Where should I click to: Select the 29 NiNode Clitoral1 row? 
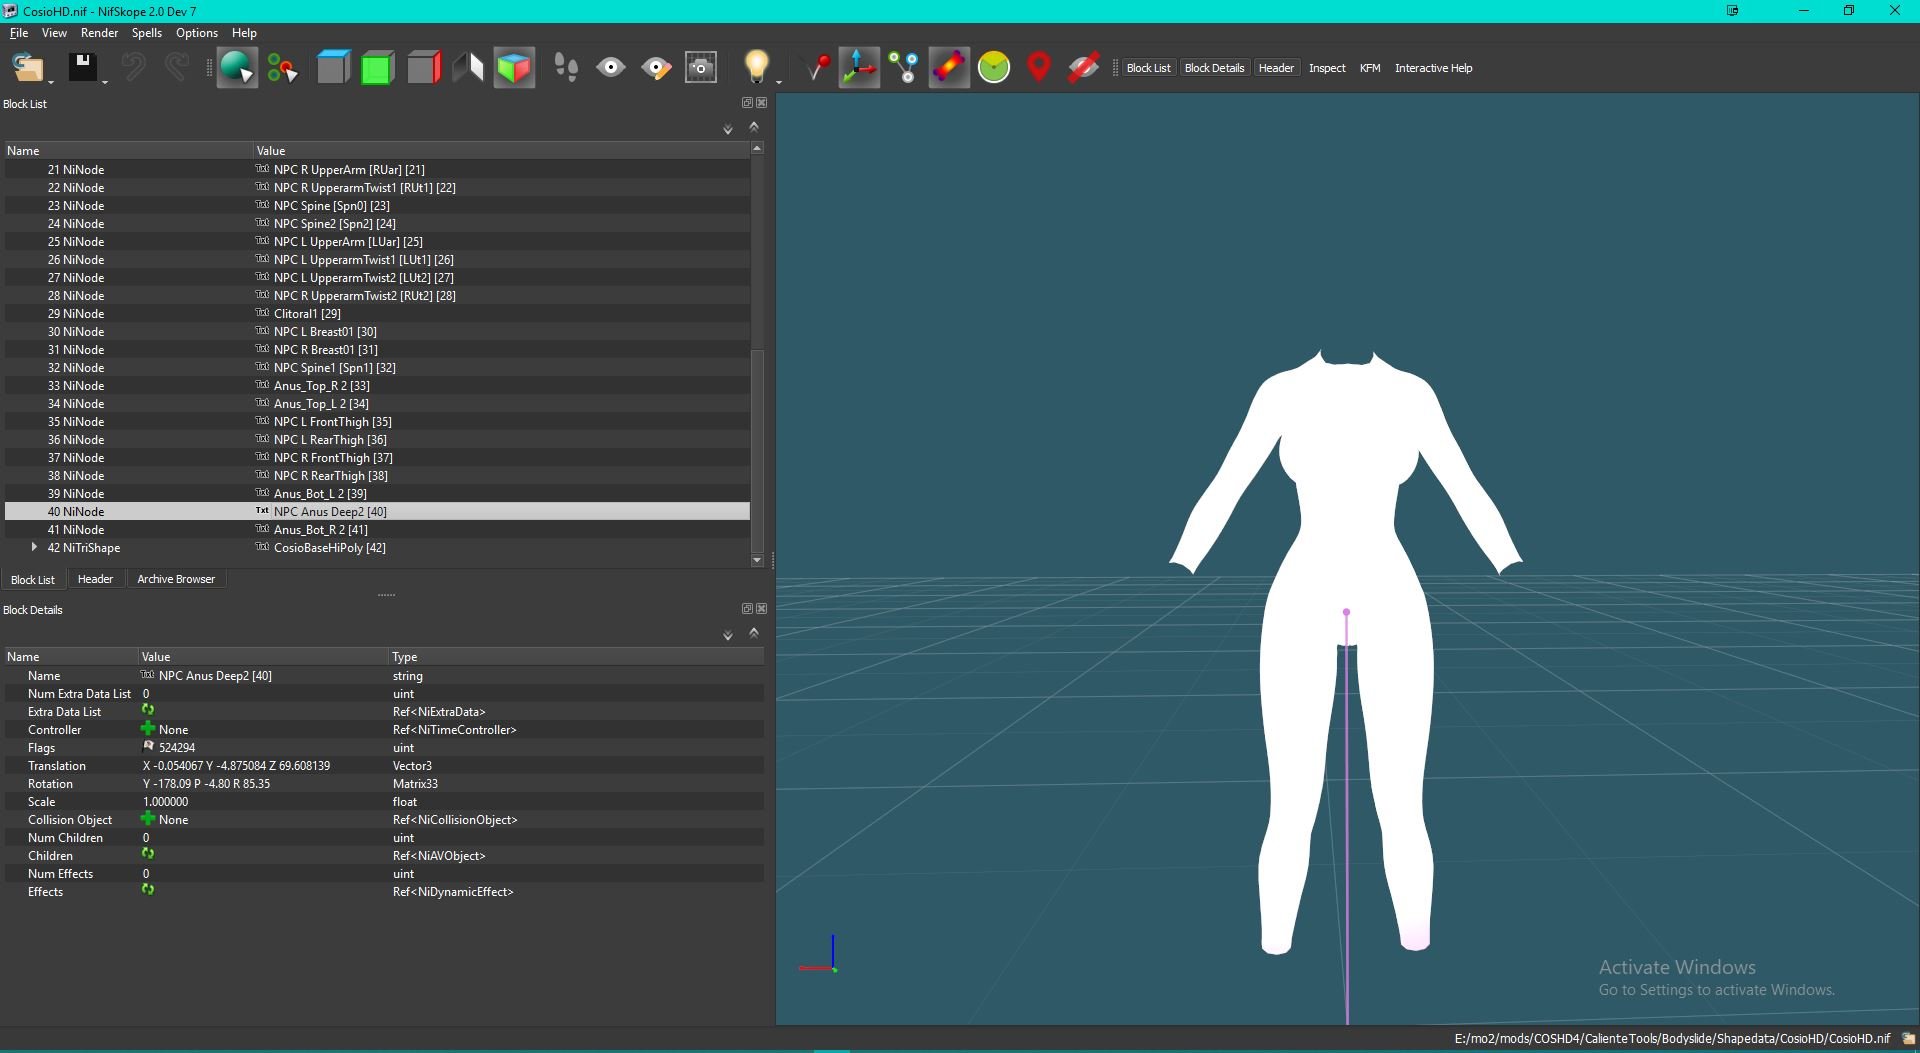pos(377,313)
